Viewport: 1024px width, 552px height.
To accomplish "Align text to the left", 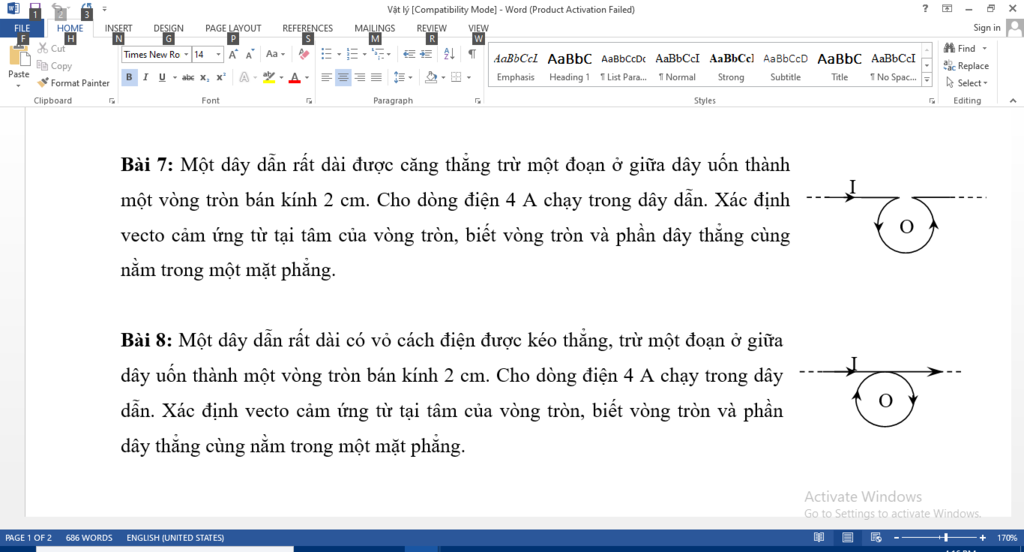I will tap(327, 77).
